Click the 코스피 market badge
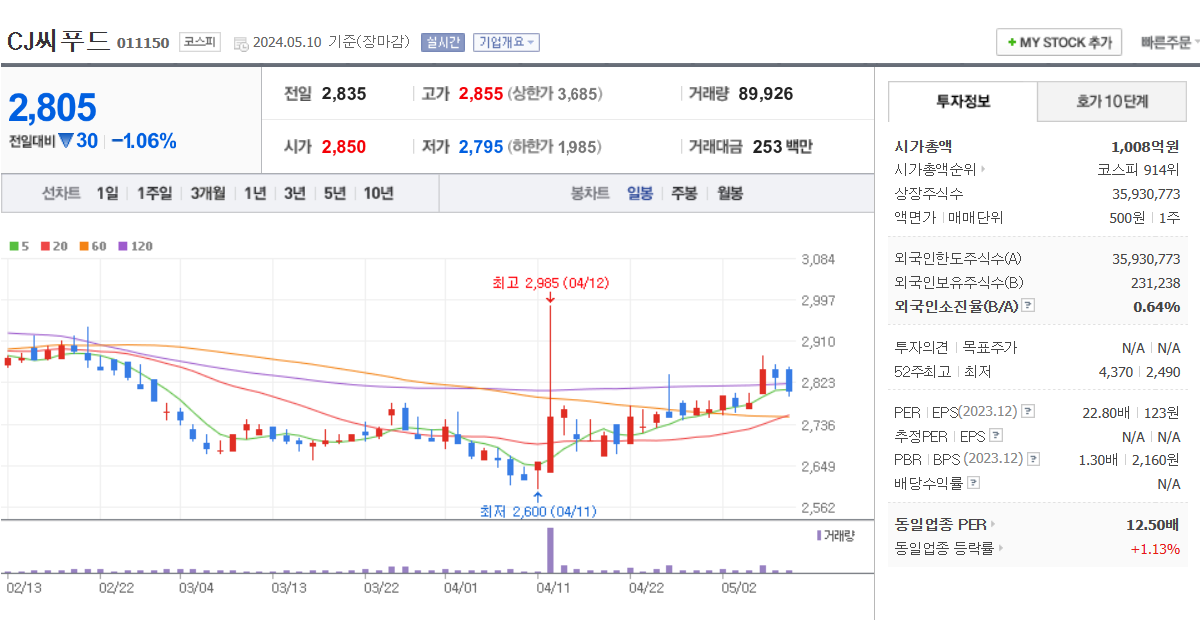1200x620 pixels. pyautogui.click(x=199, y=42)
